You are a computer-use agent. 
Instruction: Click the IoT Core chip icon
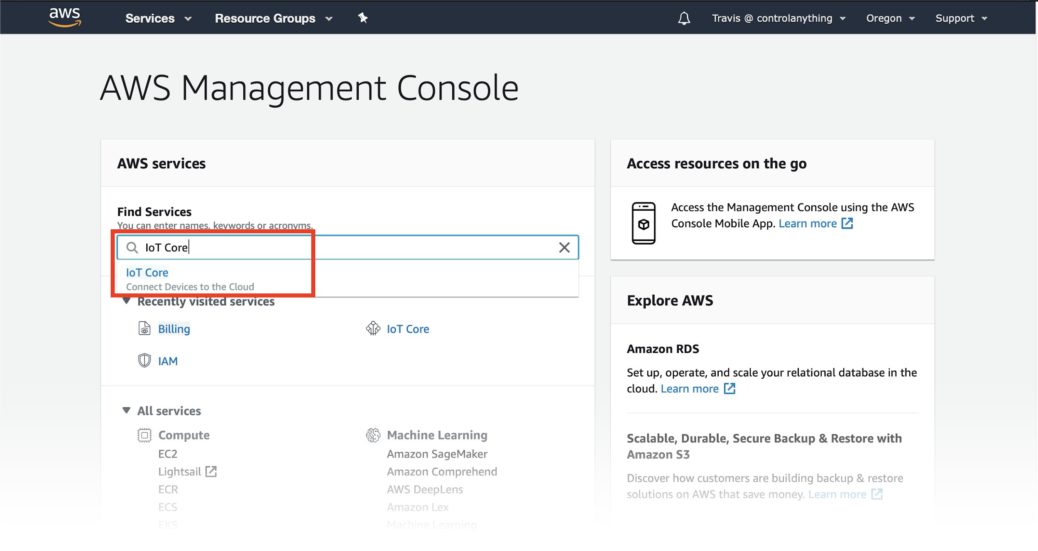point(374,329)
